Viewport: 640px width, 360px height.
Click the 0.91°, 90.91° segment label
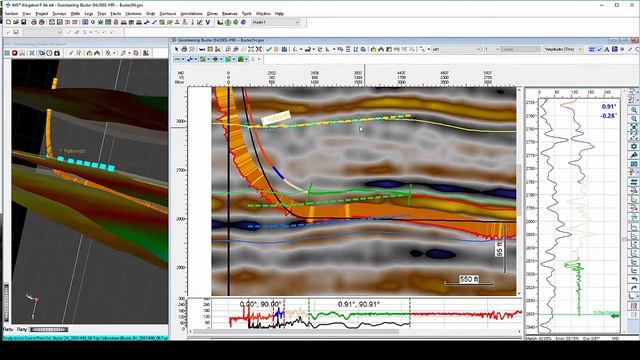tap(359, 304)
